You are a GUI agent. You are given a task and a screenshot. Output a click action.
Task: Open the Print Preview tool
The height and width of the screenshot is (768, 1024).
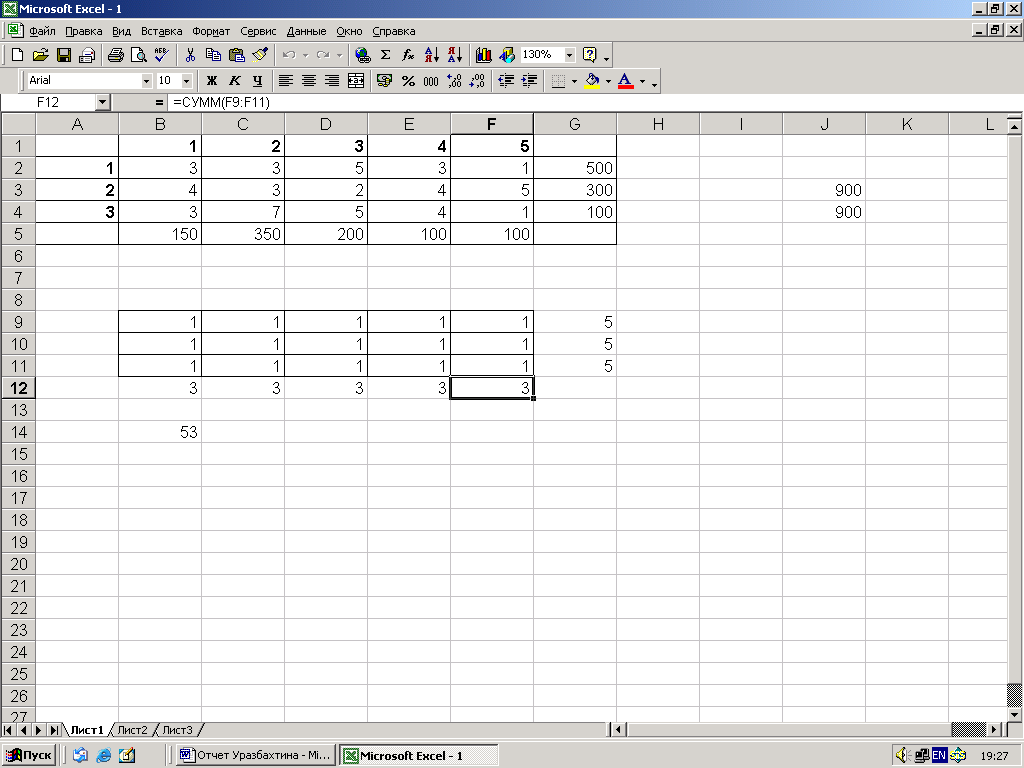[x=138, y=55]
